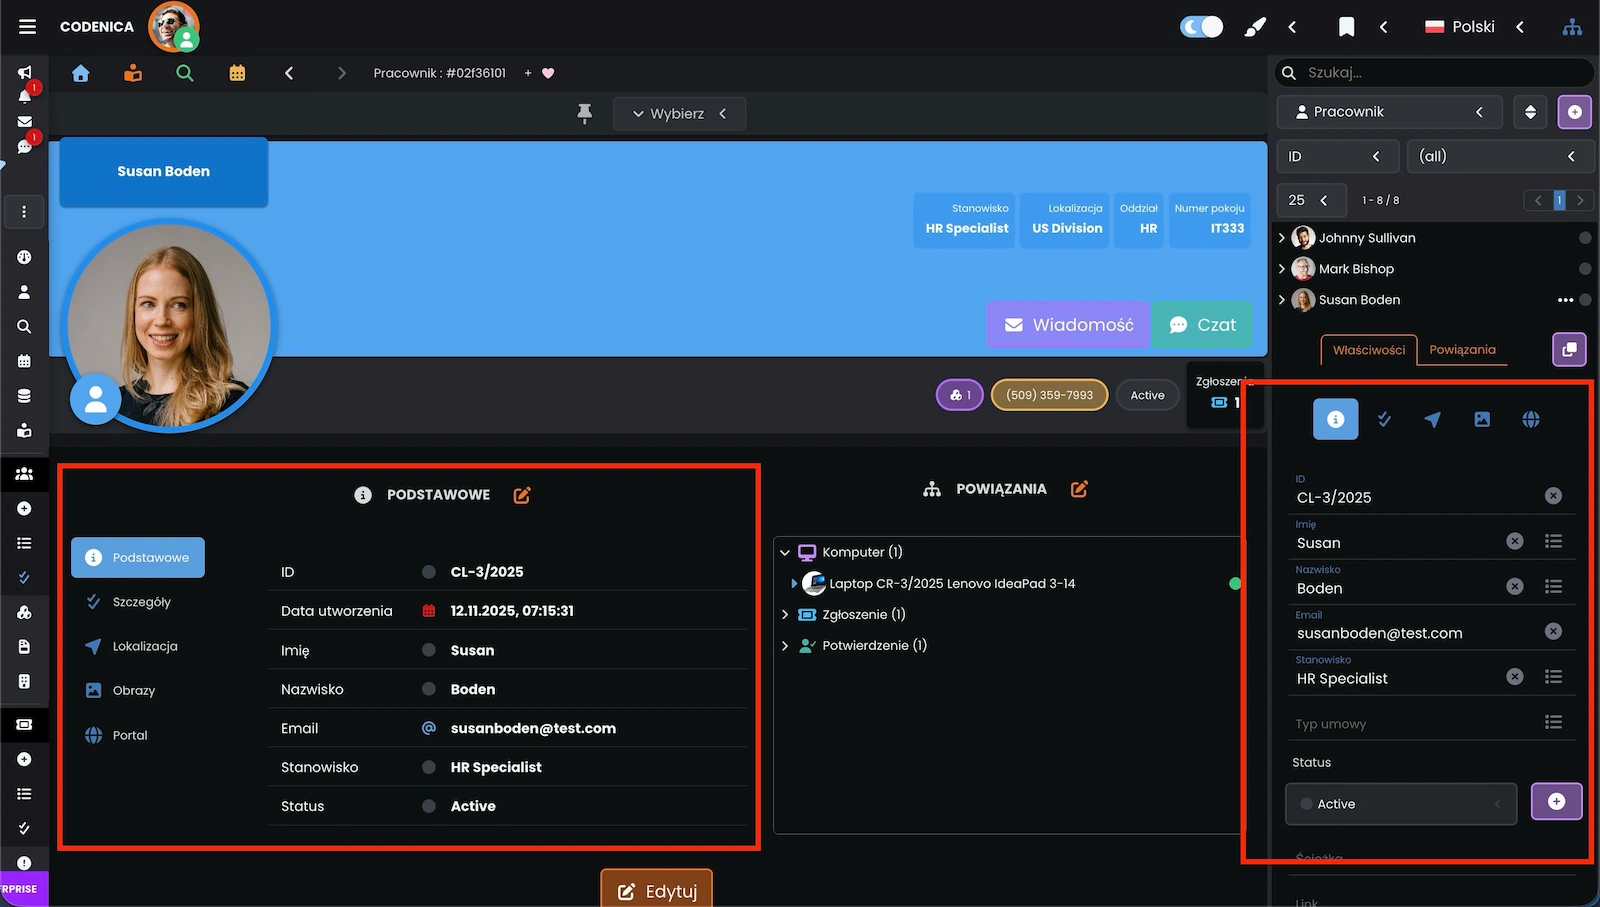Click the edit icon next to POWIĄZANIA
The image size is (1600, 907).
[x=1079, y=489]
